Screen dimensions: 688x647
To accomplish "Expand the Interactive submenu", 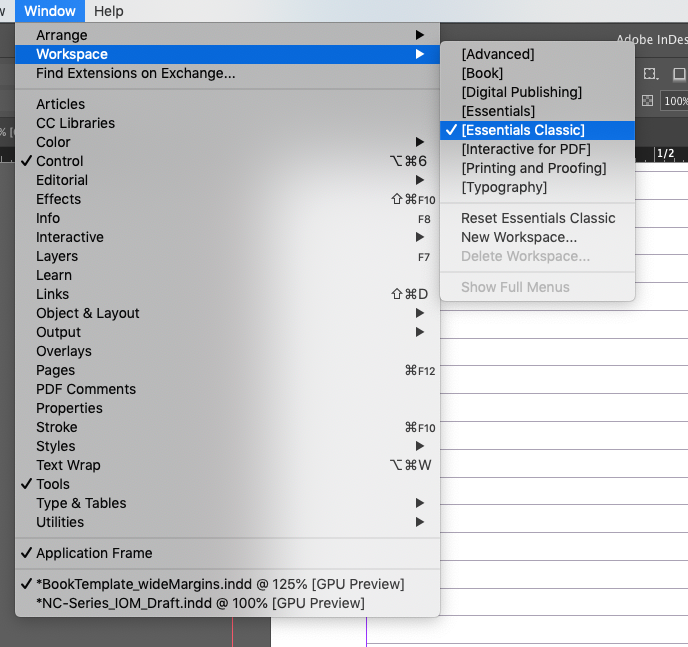I will pyautogui.click(x=227, y=237).
